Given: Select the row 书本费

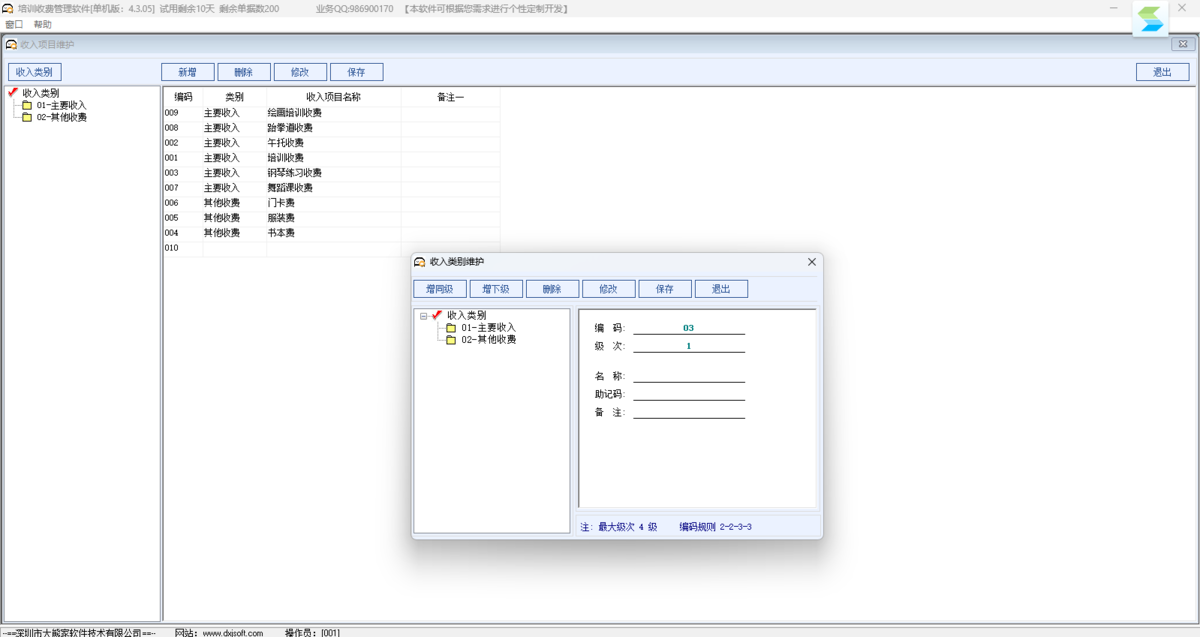Looking at the screenshot, I should tap(332, 233).
